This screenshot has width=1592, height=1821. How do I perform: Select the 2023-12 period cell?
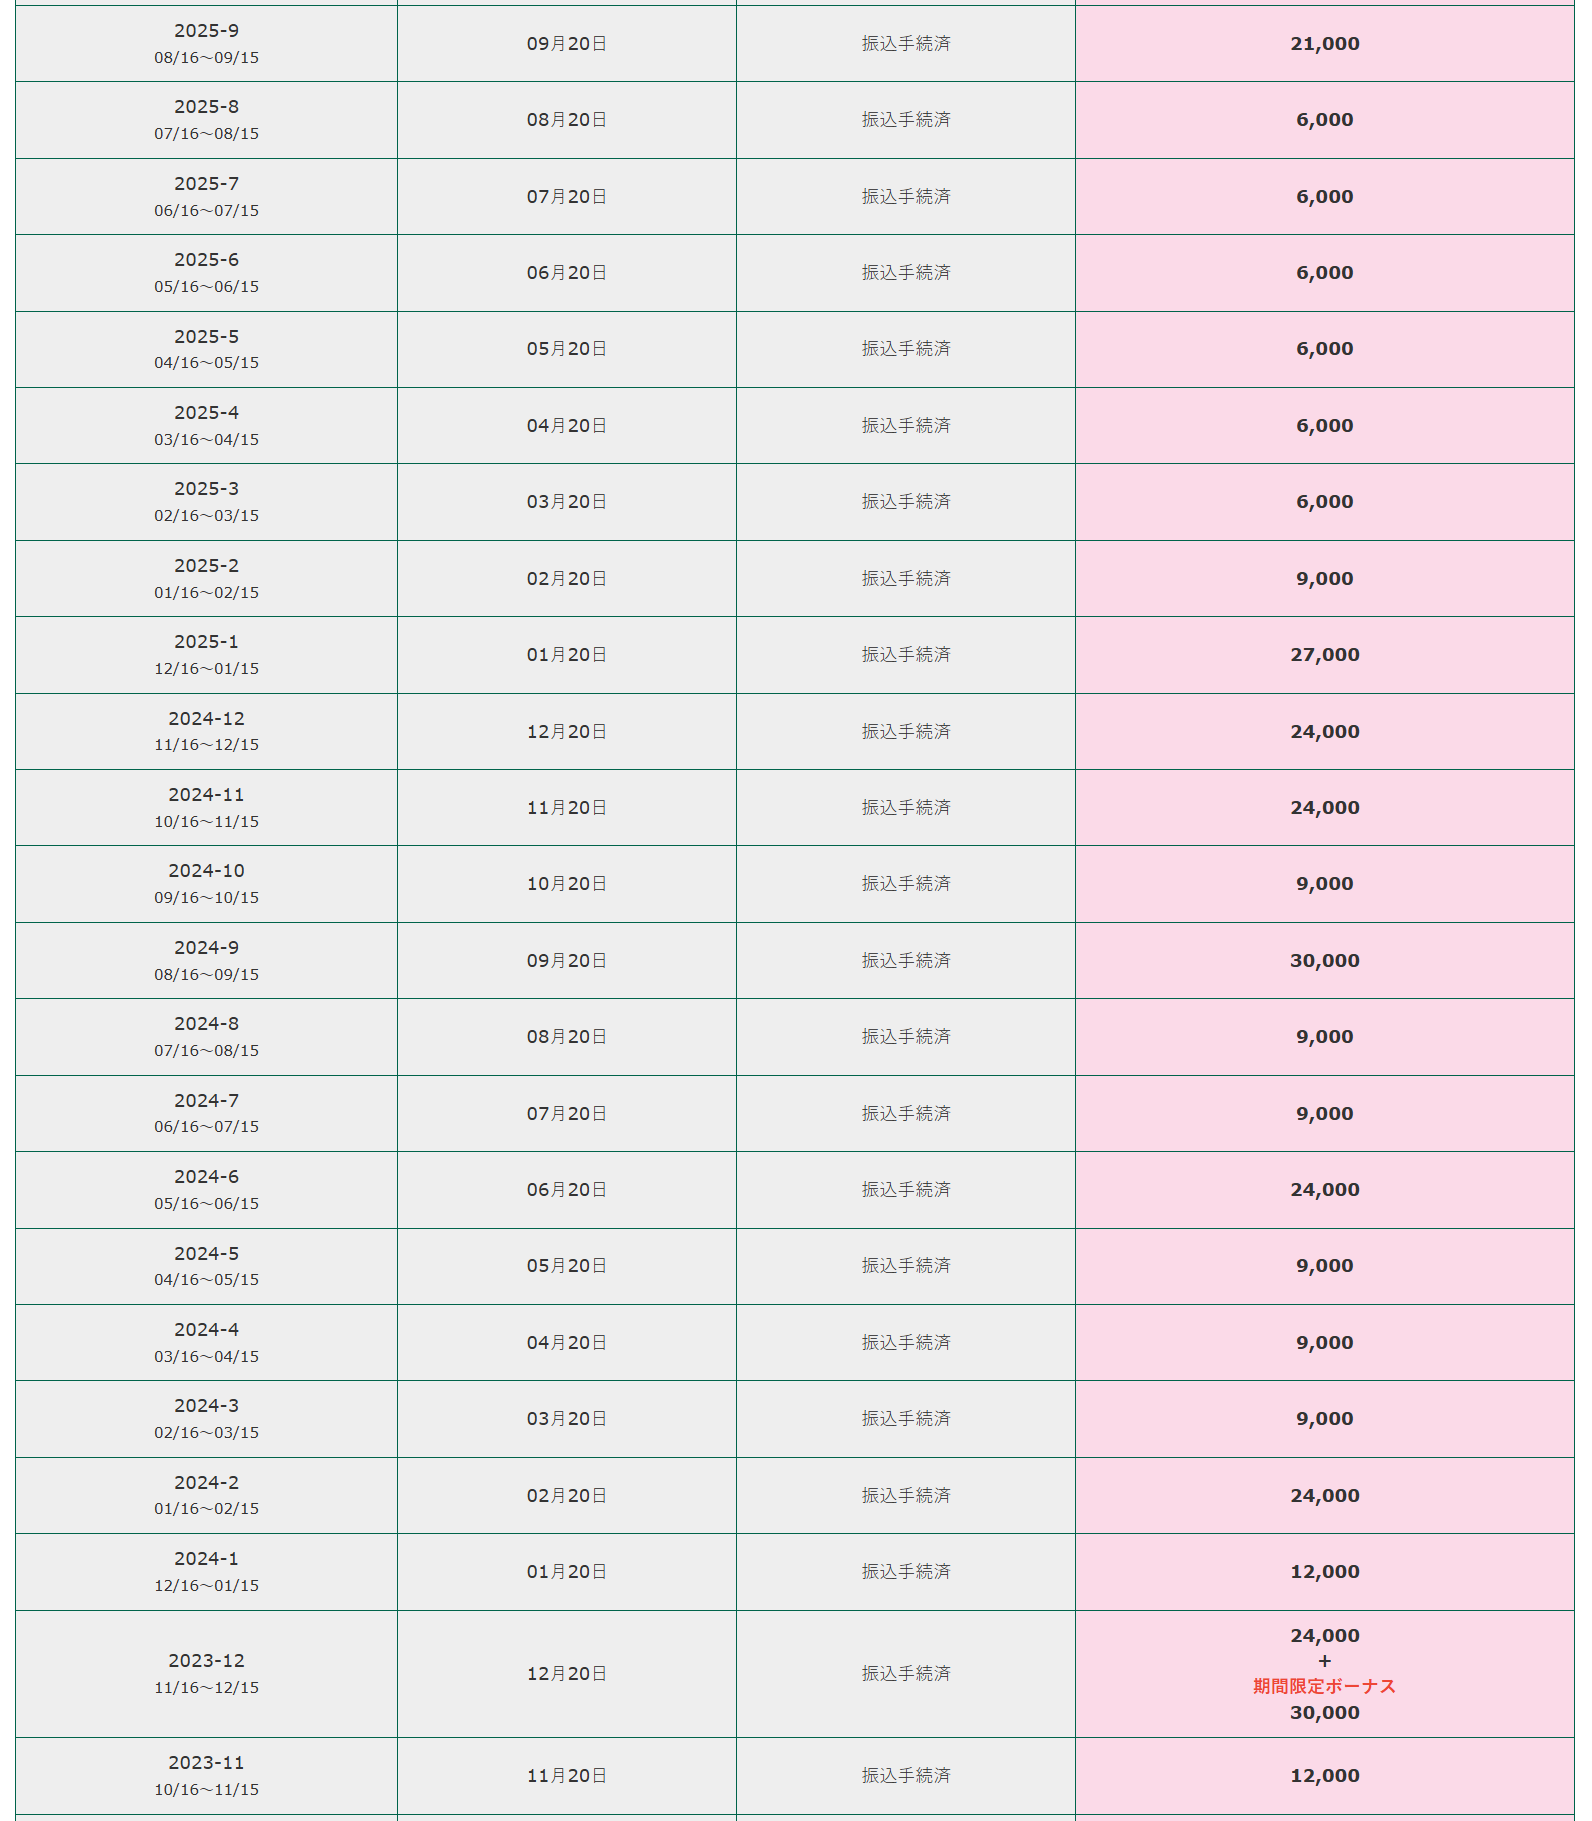click(206, 1673)
